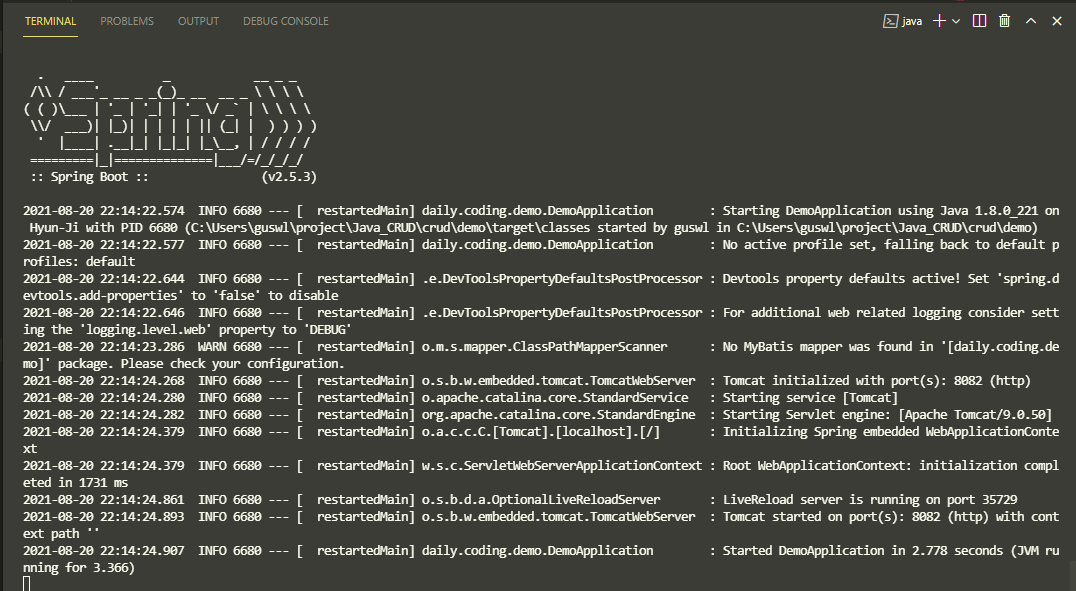Kill terminal with the trash icon
1076x591 pixels.
1005,21
